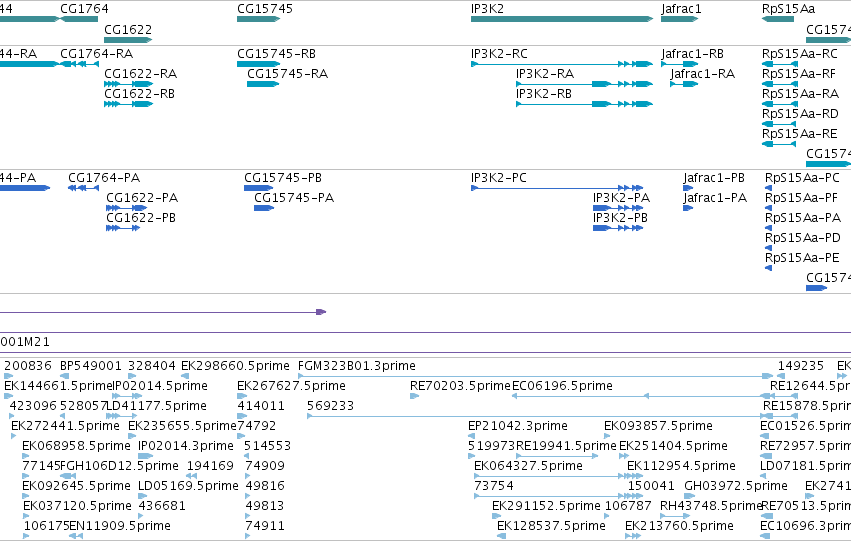Click the RpS15Aa-RD transcript
The image size is (851, 541).
[x=779, y=124]
